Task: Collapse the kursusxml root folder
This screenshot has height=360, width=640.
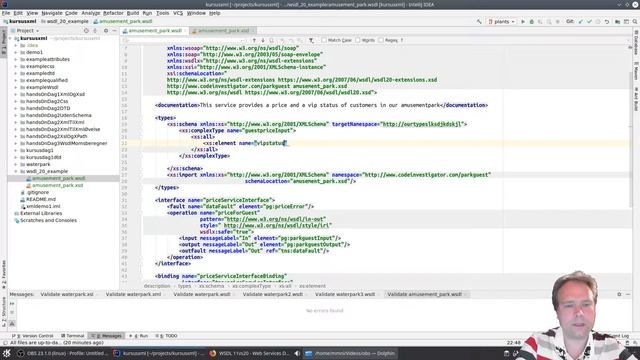Action: [x=11, y=38]
